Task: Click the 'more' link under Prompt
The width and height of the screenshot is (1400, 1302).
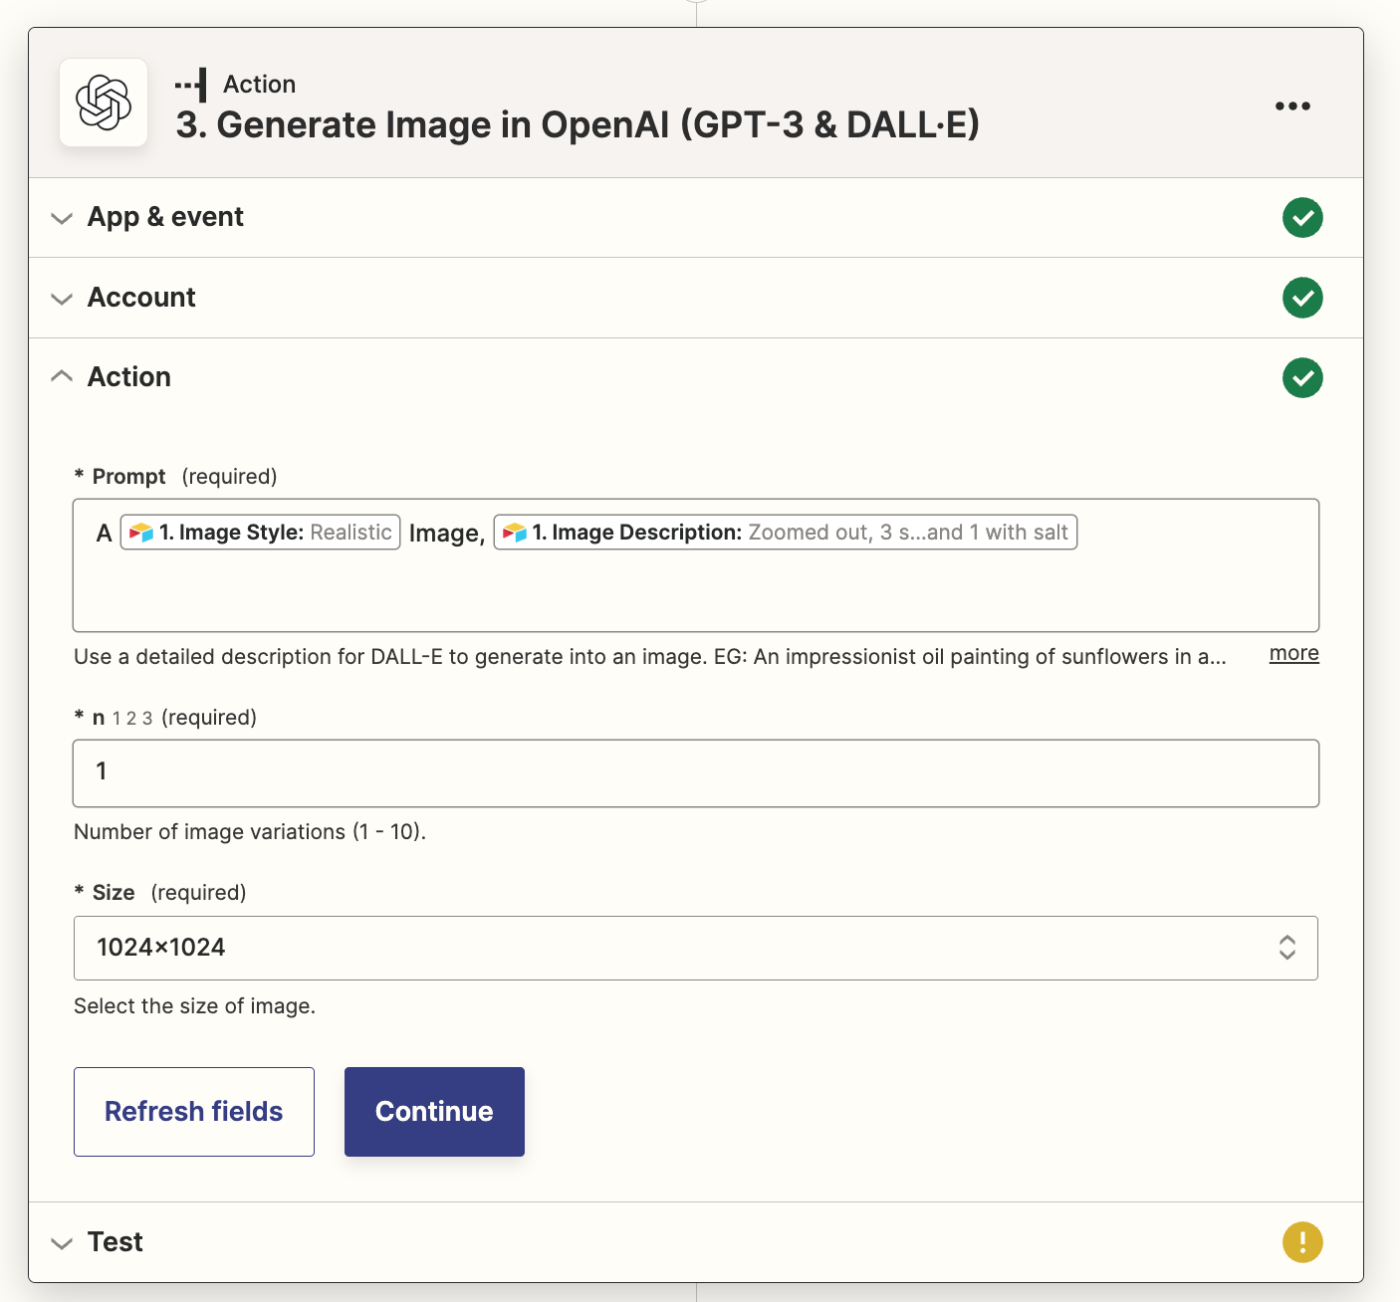Action: [x=1294, y=654]
